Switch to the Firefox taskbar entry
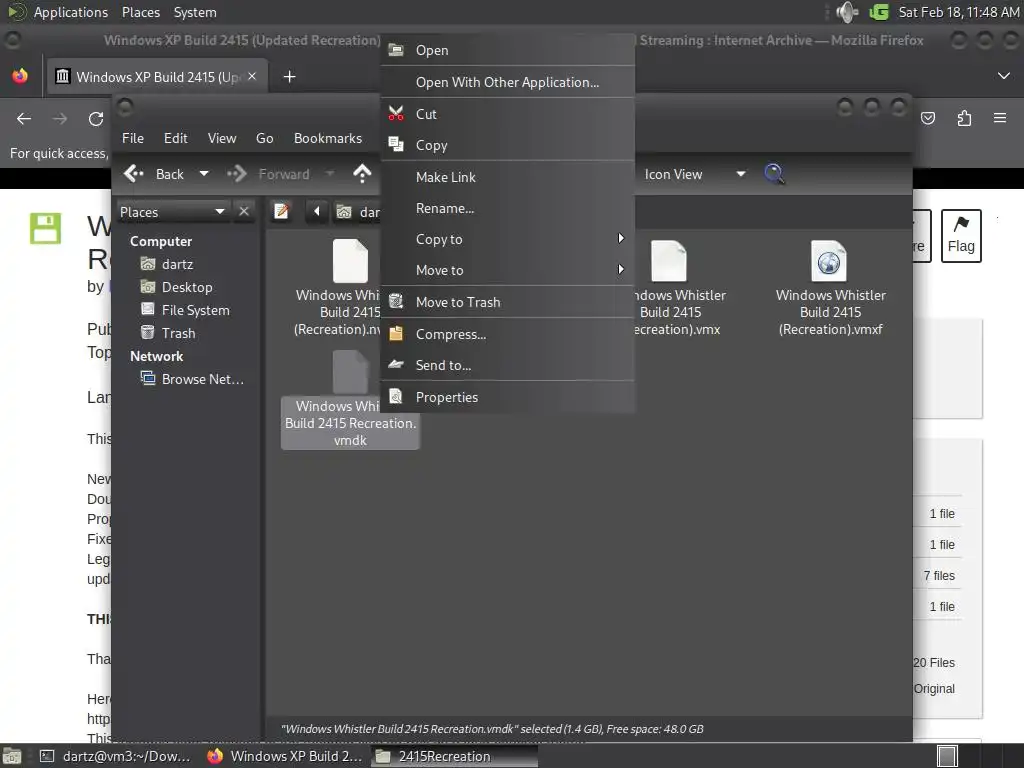The height and width of the screenshot is (768, 1024). 284,756
